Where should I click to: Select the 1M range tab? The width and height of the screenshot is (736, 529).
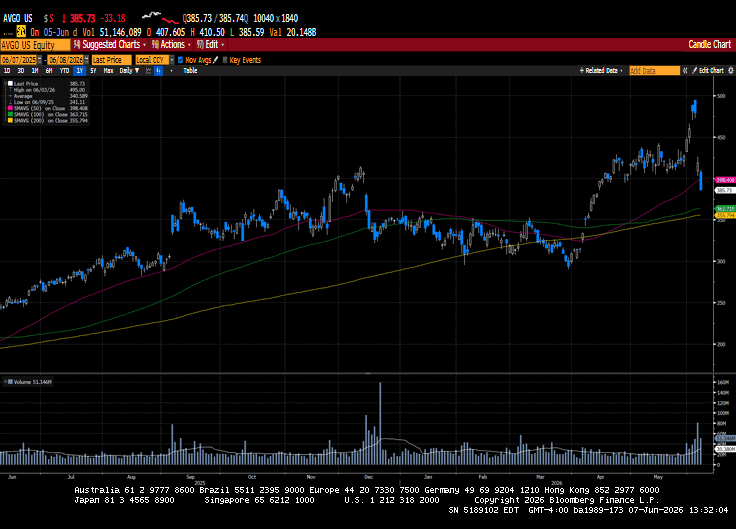tap(35, 70)
